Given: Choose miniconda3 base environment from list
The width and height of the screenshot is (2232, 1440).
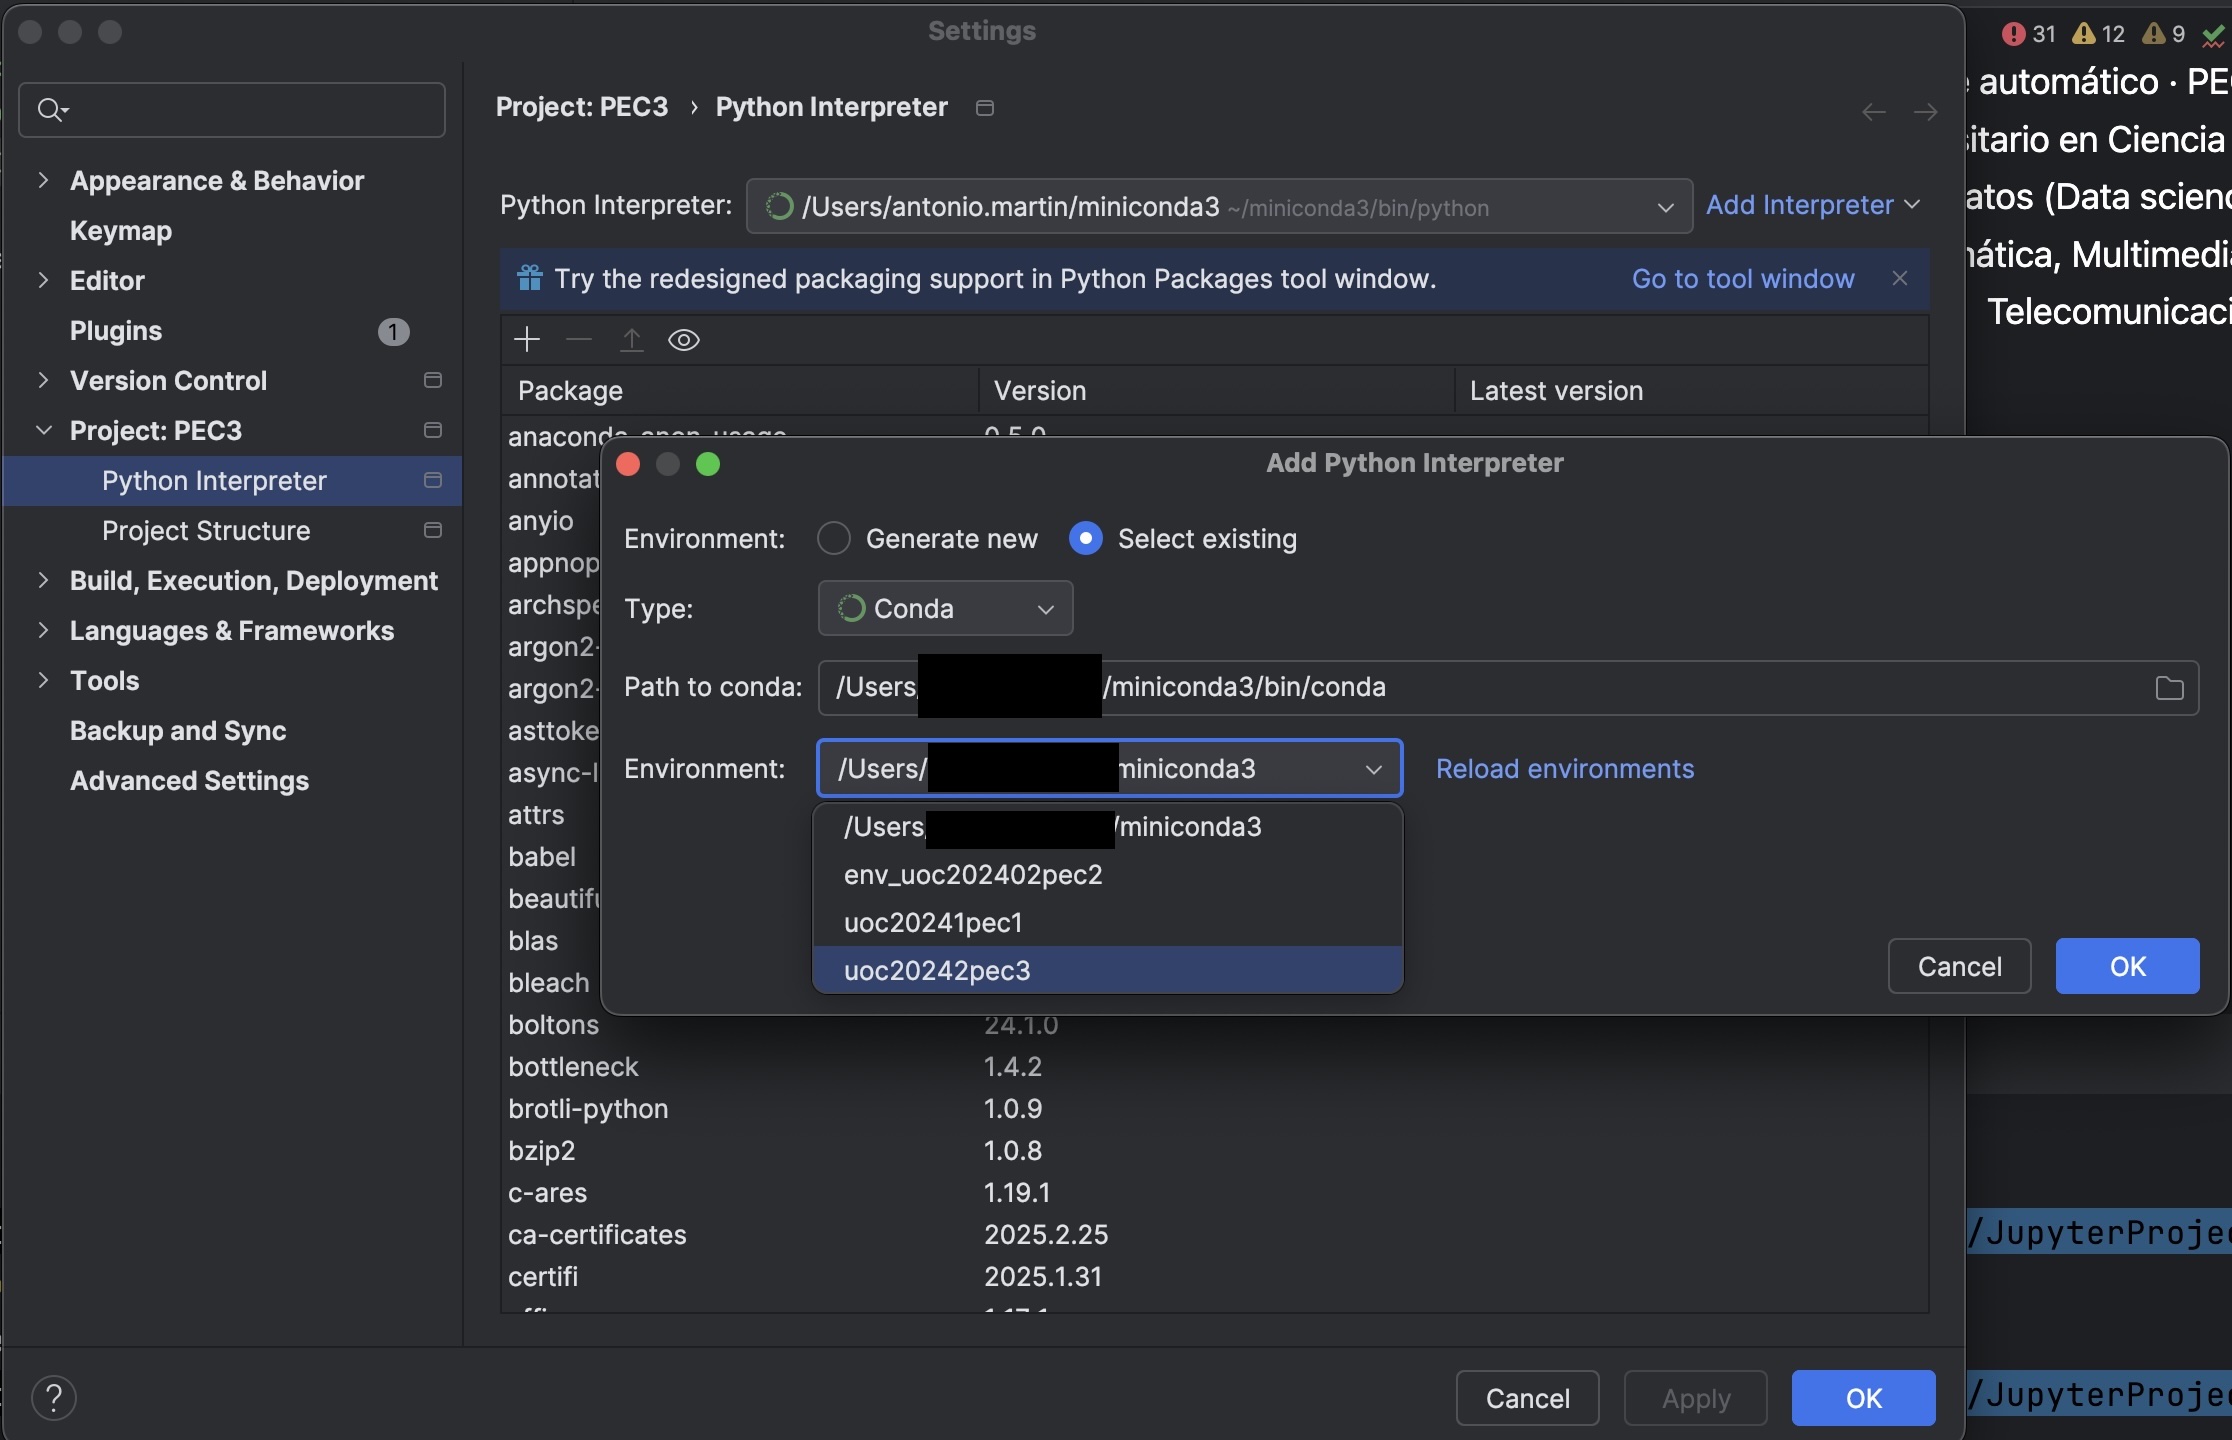Looking at the screenshot, I should click(1108, 827).
